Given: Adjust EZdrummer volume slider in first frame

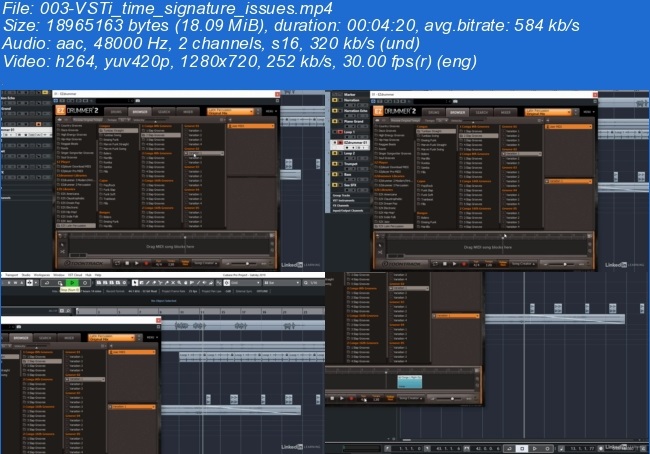Looking at the screenshot, I should coord(247,264).
